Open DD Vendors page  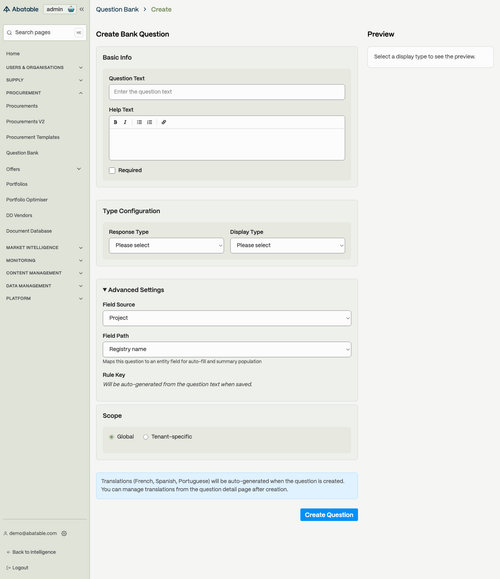[19, 215]
